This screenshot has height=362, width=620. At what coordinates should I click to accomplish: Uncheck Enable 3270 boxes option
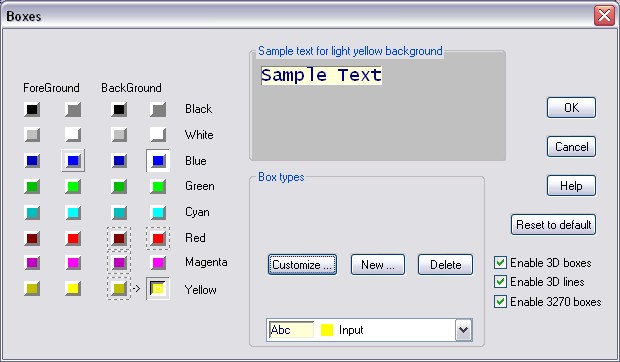pyautogui.click(x=501, y=302)
